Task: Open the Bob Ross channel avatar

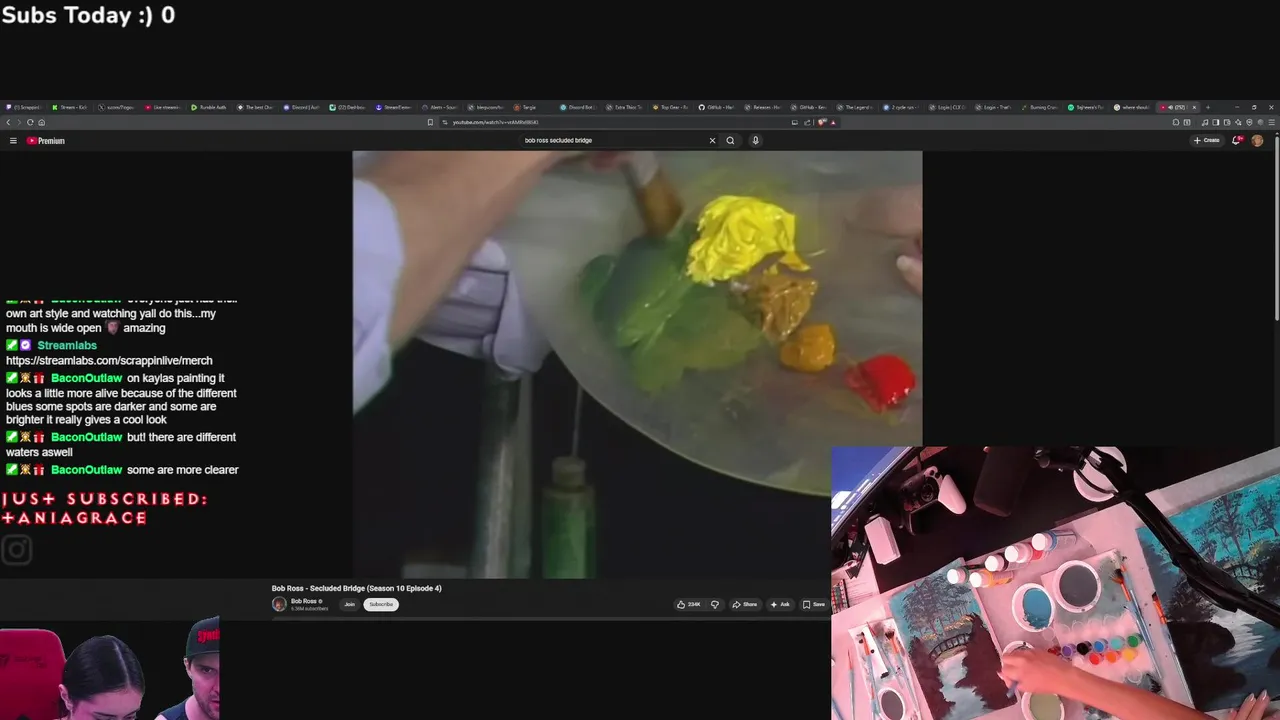Action: [279, 604]
